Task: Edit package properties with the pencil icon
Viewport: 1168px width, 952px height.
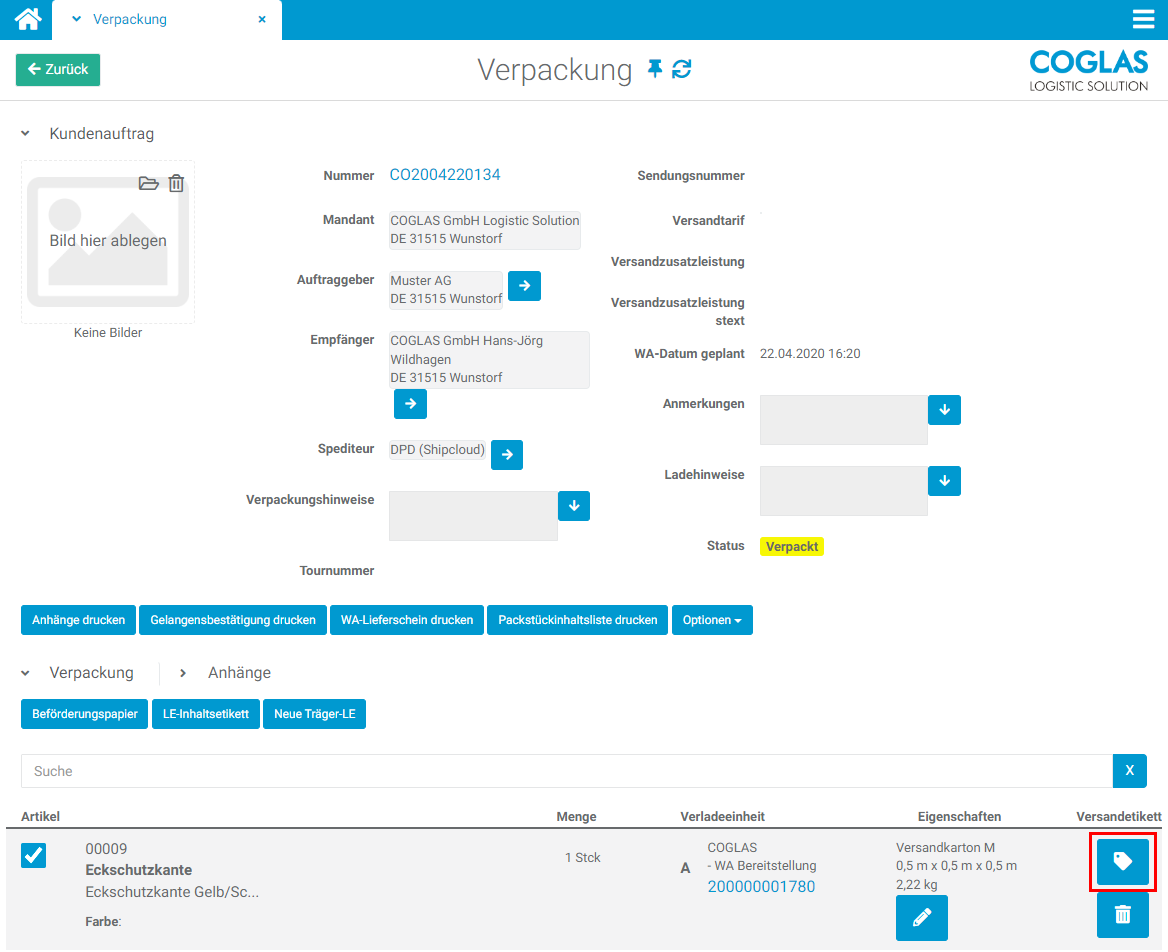Action: click(x=921, y=917)
